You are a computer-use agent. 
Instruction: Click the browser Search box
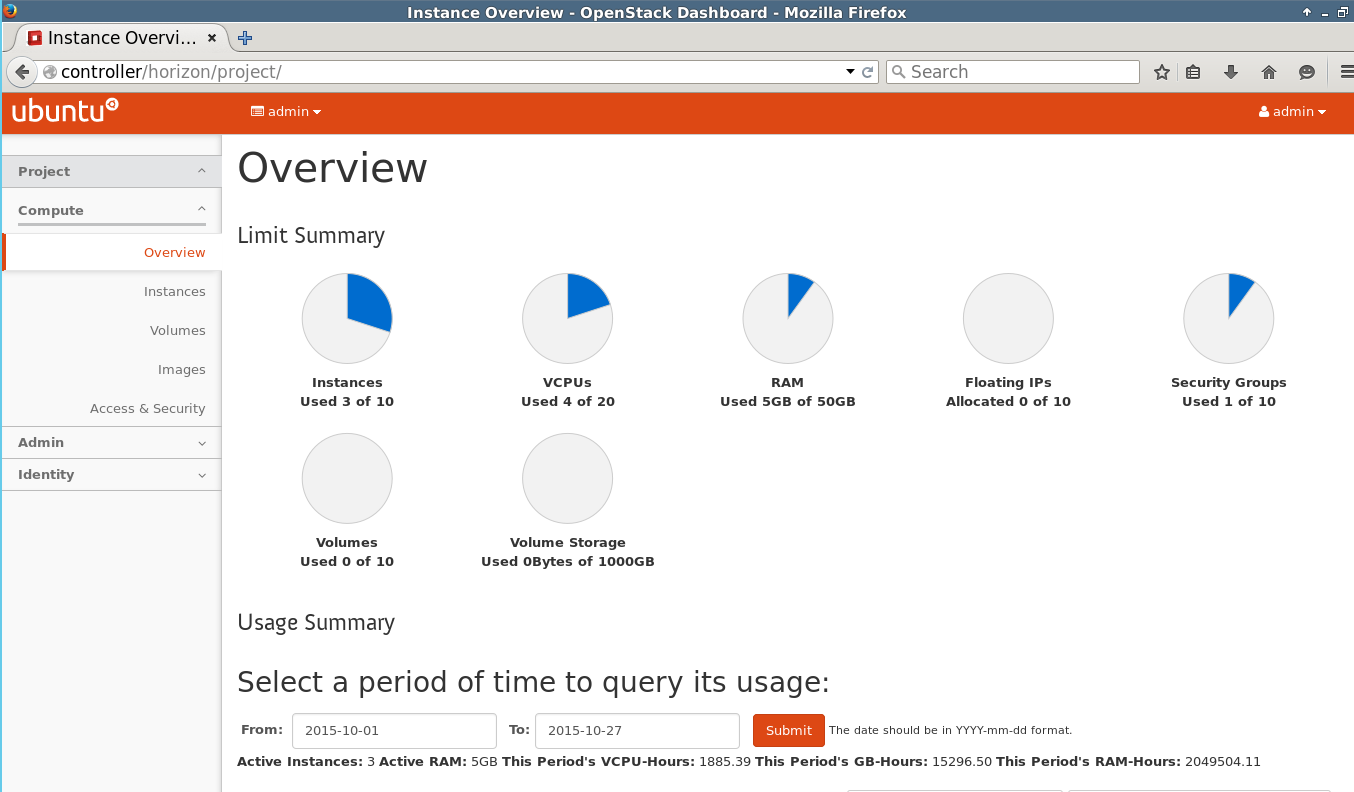click(x=1012, y=72)
